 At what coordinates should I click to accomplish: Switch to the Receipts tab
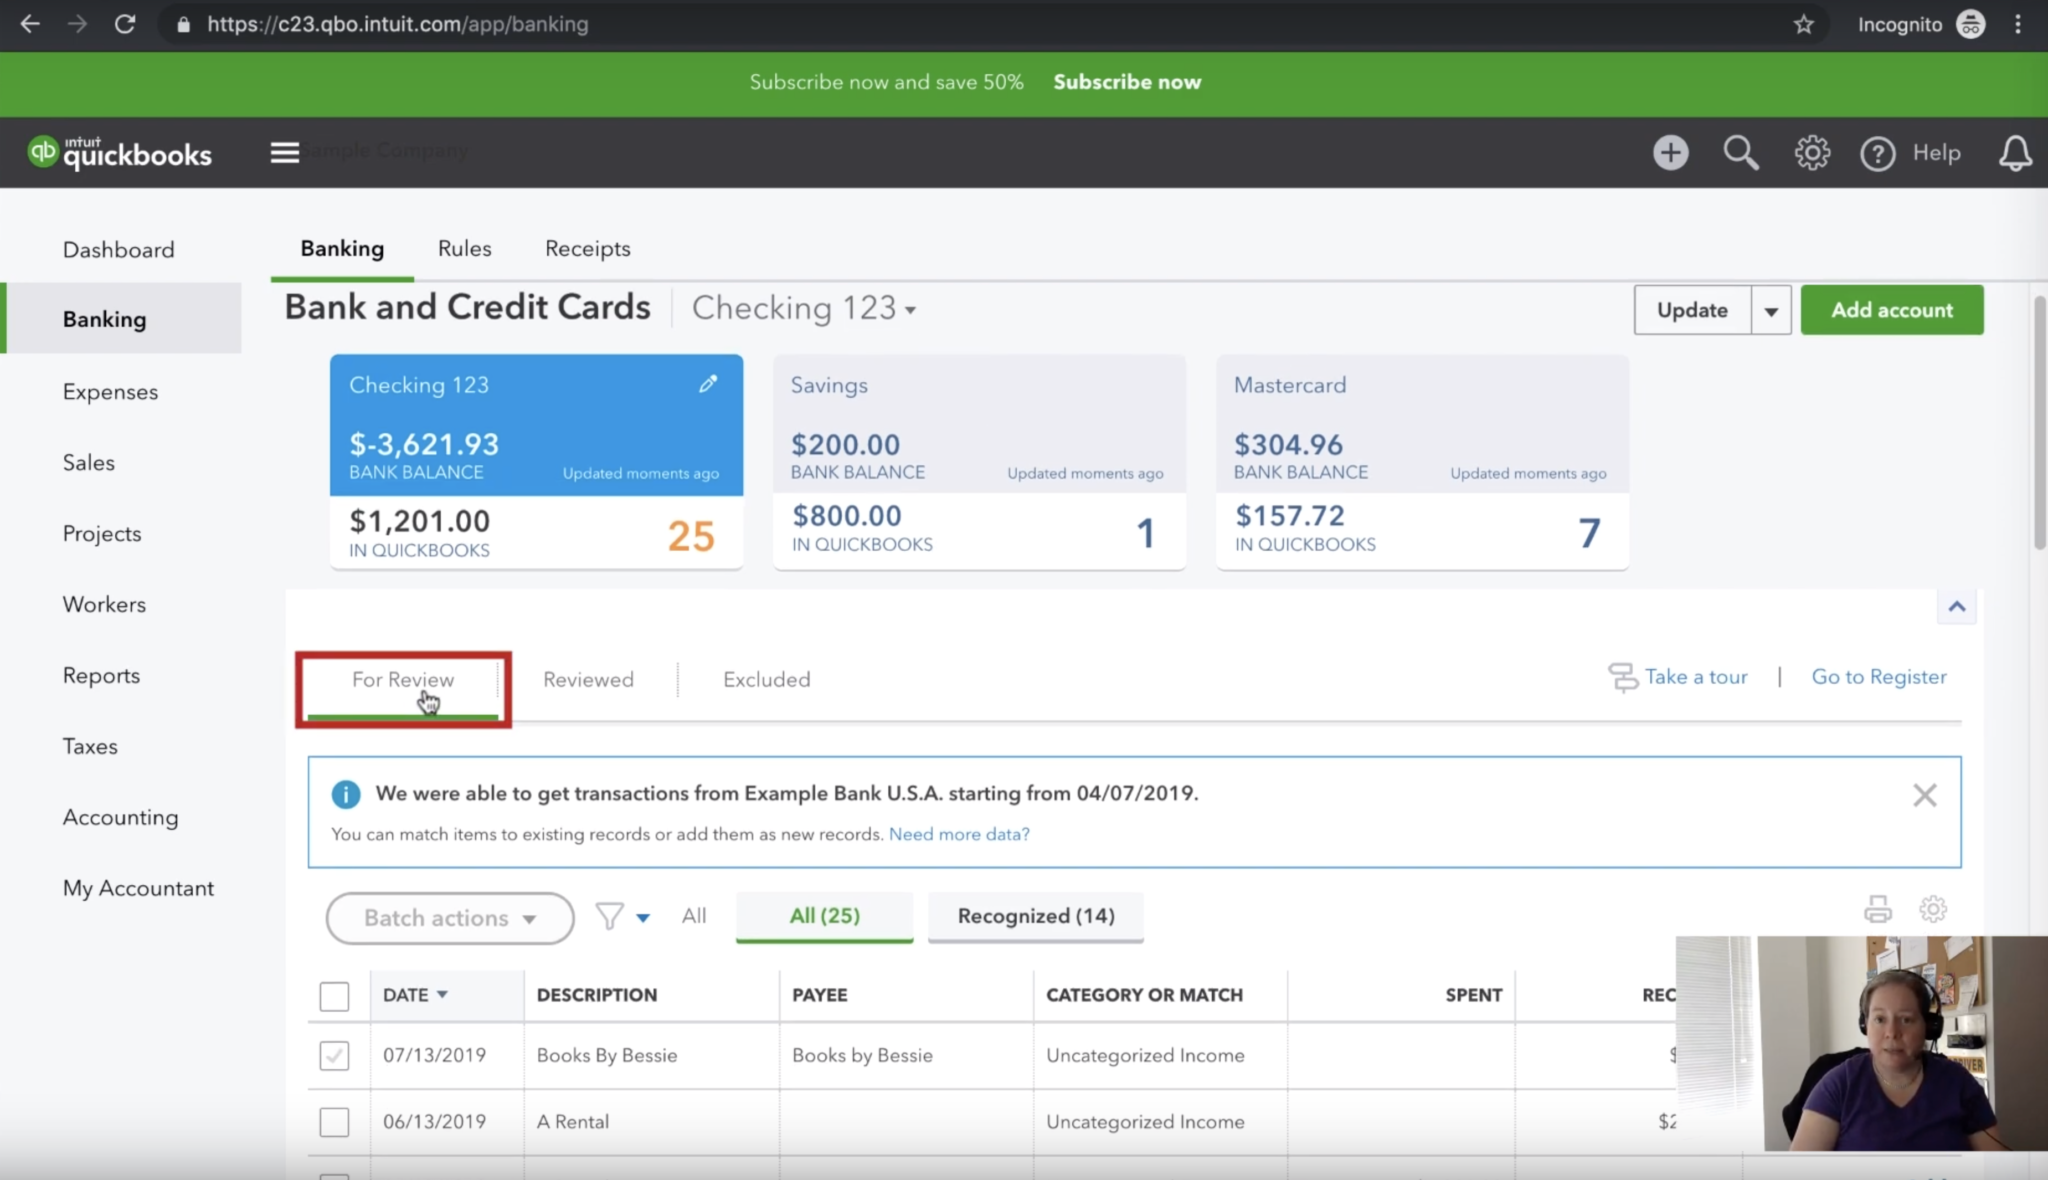click(587, 248)
